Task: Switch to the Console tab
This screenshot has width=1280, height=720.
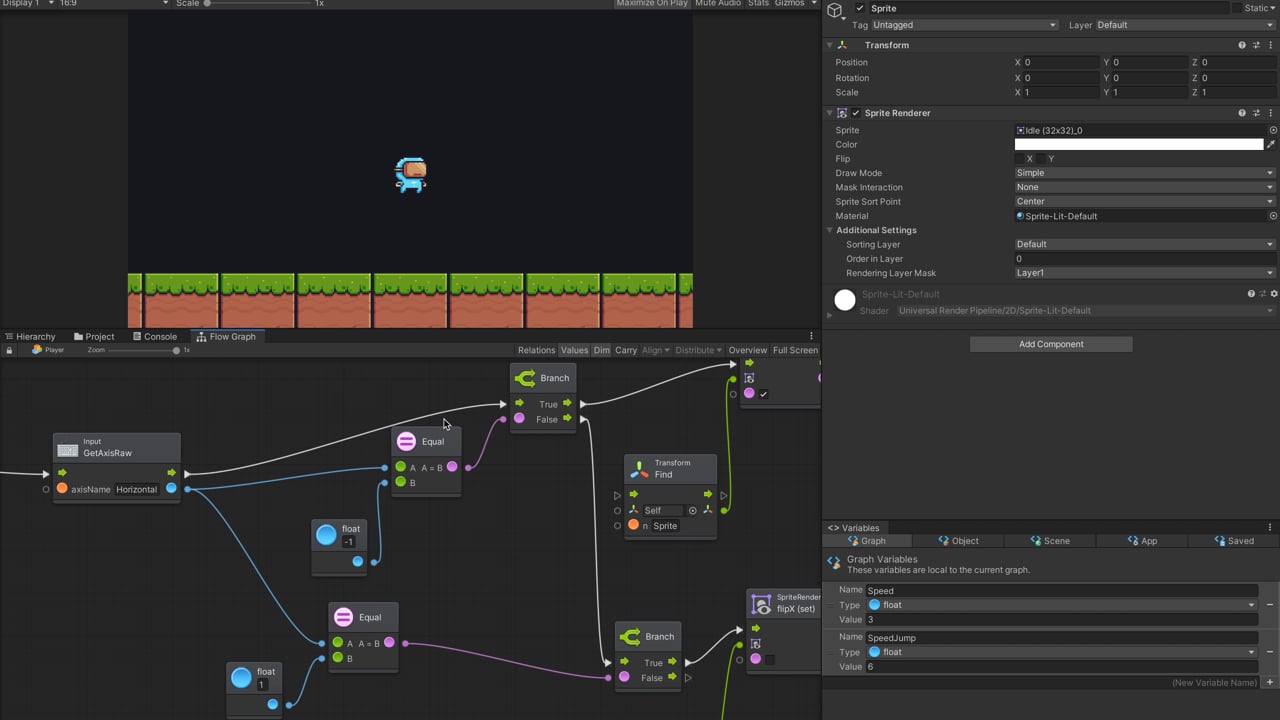Action: pyautogui.click(x=154, y=337)
